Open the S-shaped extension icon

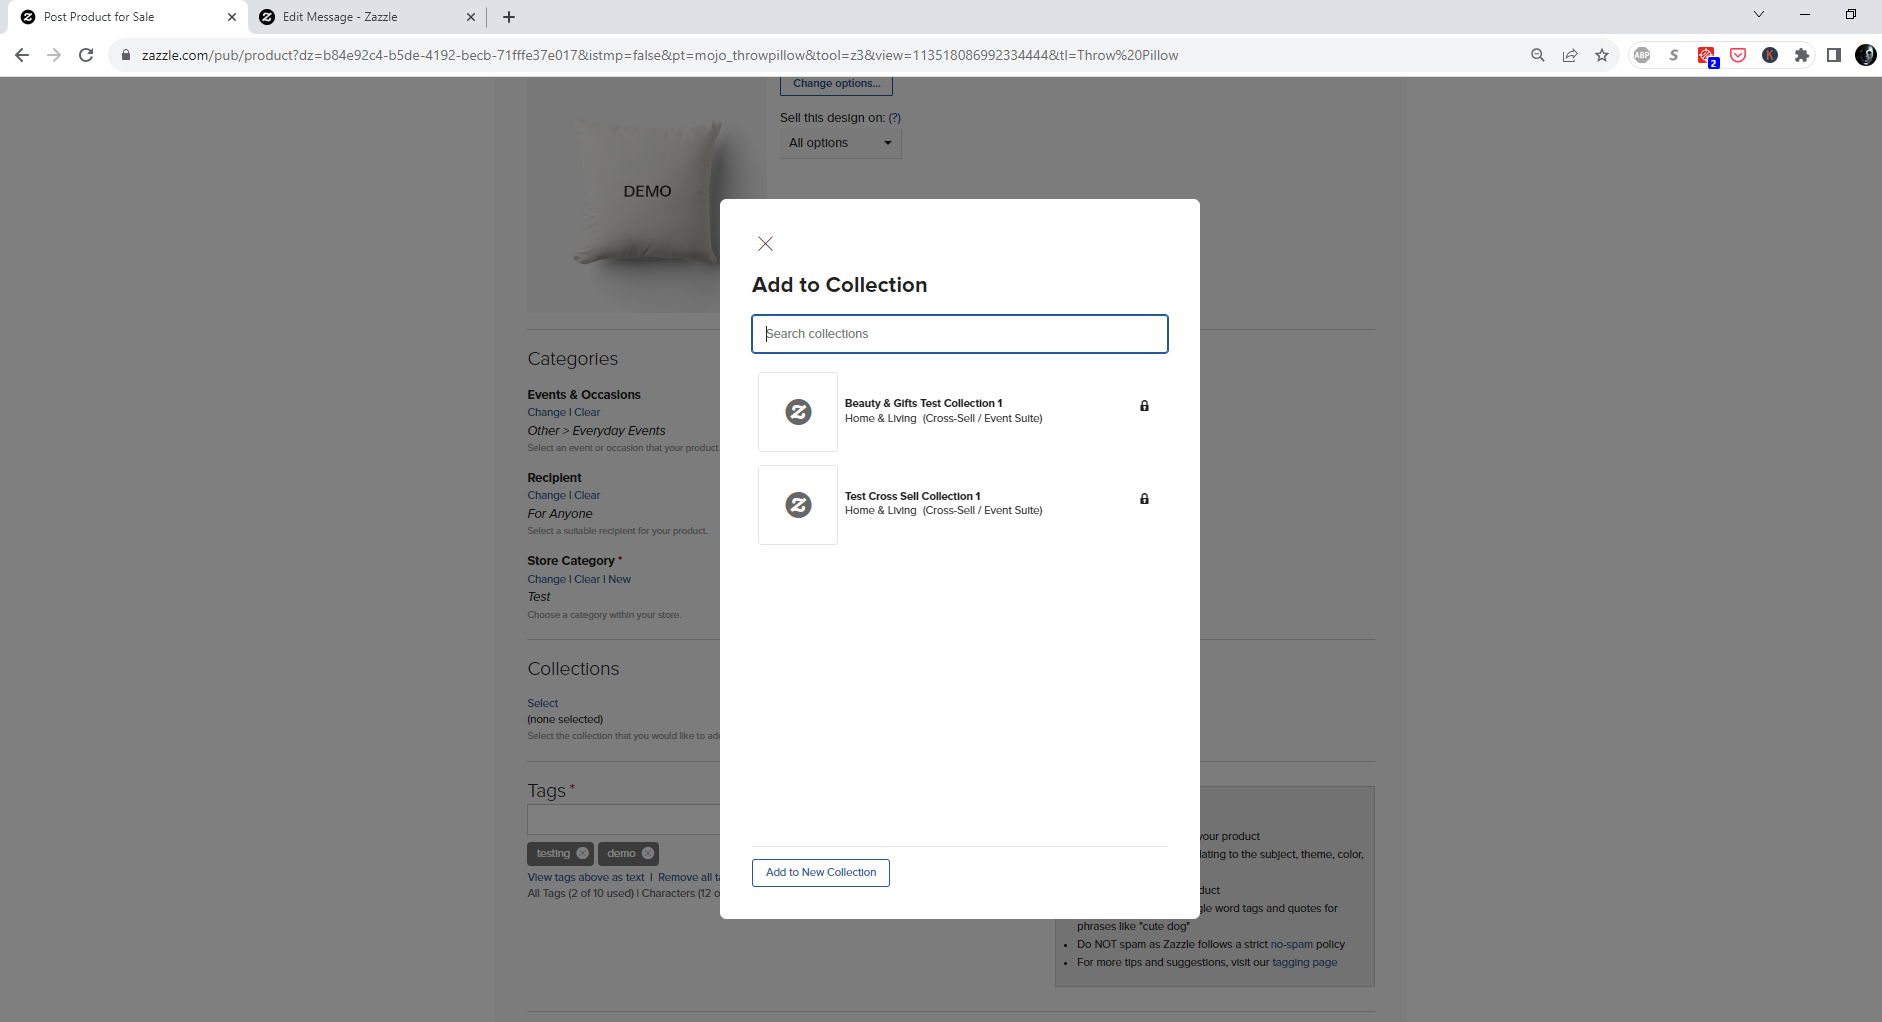point(1674,55)
